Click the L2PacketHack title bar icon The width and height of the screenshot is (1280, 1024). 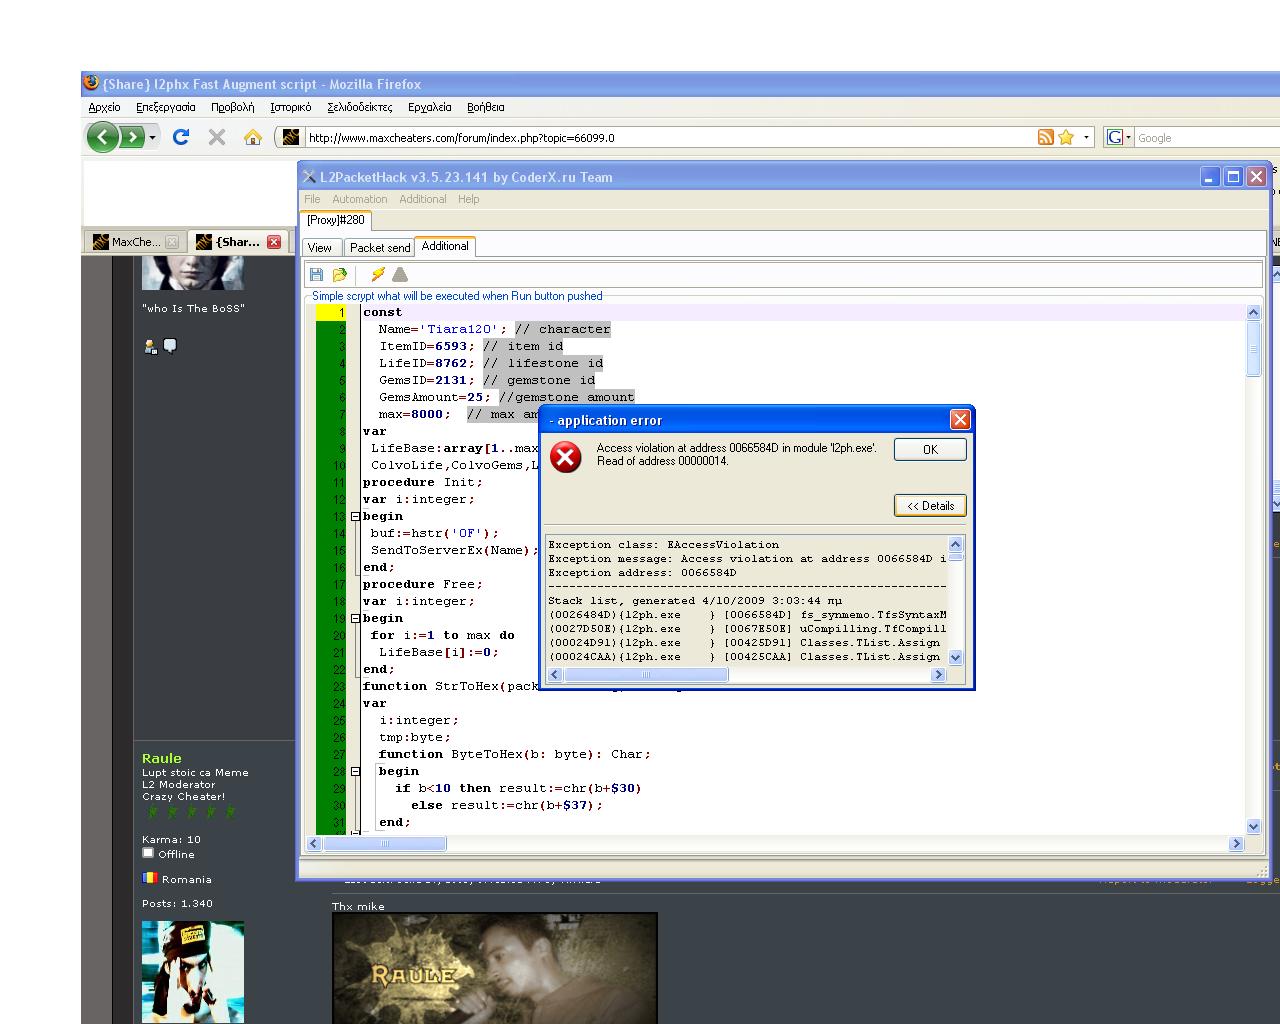(309, 177)
